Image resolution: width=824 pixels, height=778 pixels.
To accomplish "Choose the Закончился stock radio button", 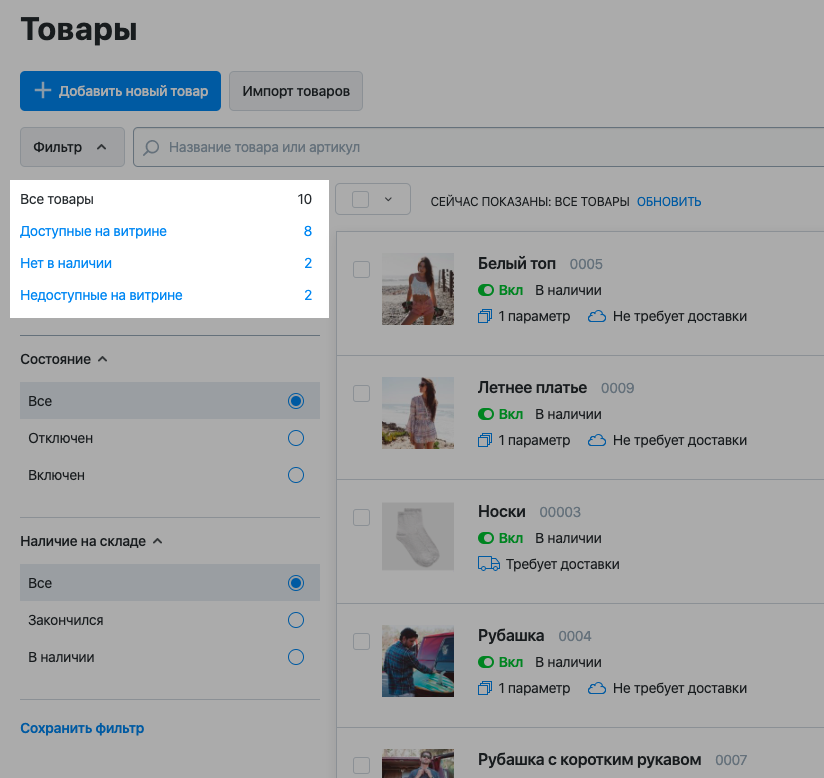I will pos(296,620).
